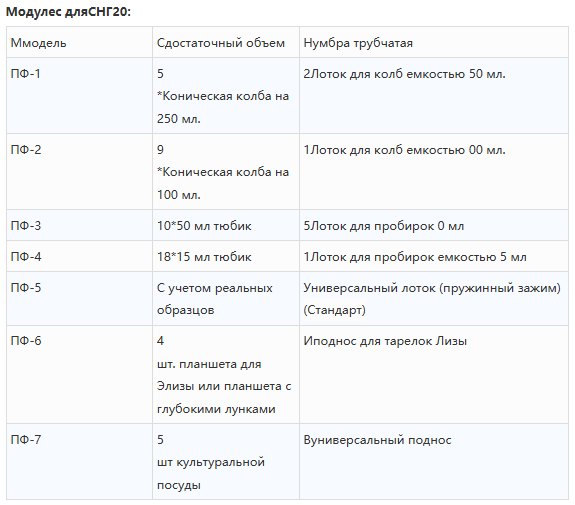The height and width of the screenshot is (505, 575).
Task: Click 'Универсальный лоток (пружинный зажим)' text
Action: click(x=432, y=288)
